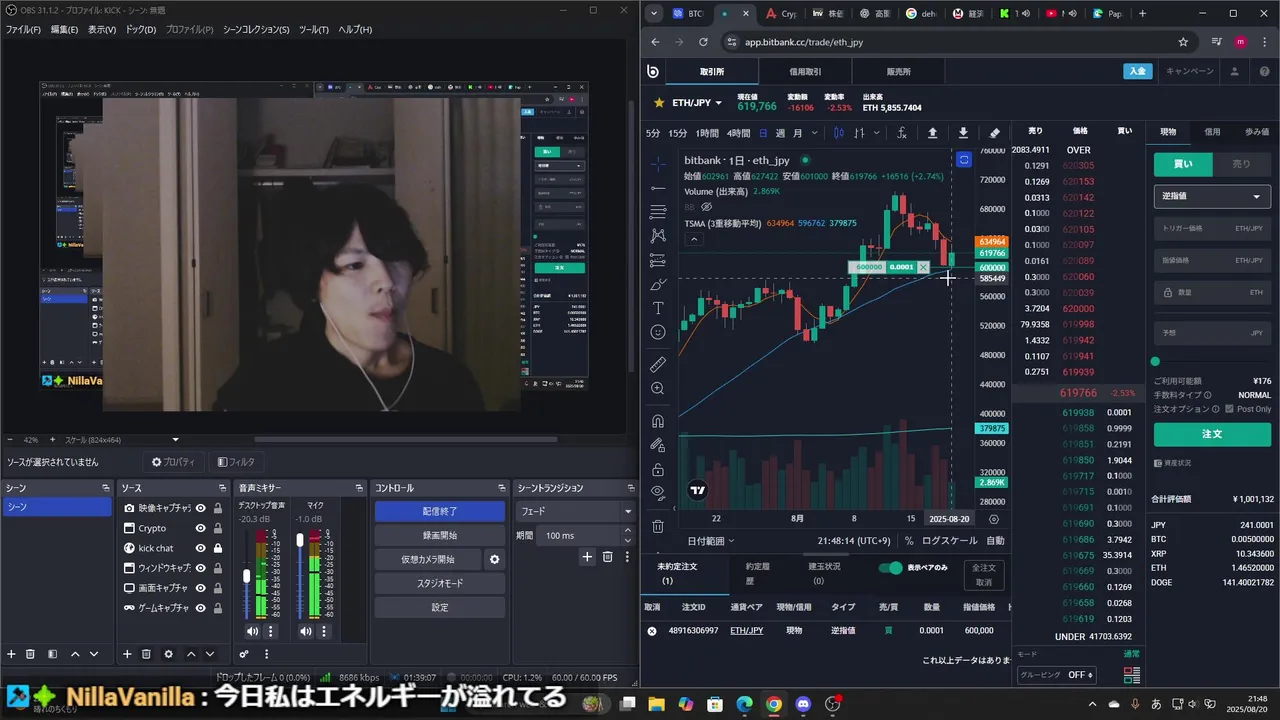
Task: Toggle visibility of 画面キャプチャ source
Action: (x=200, y=588)
